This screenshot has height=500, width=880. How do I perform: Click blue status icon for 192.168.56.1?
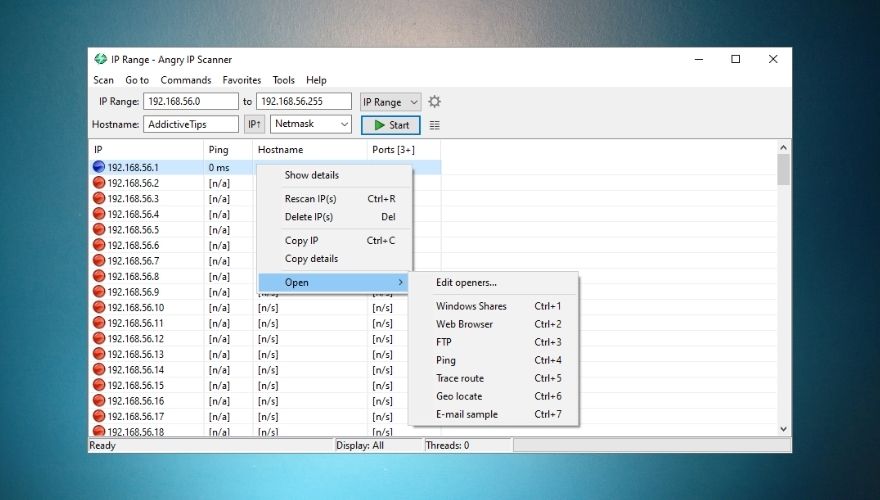(x=99, y=167)
